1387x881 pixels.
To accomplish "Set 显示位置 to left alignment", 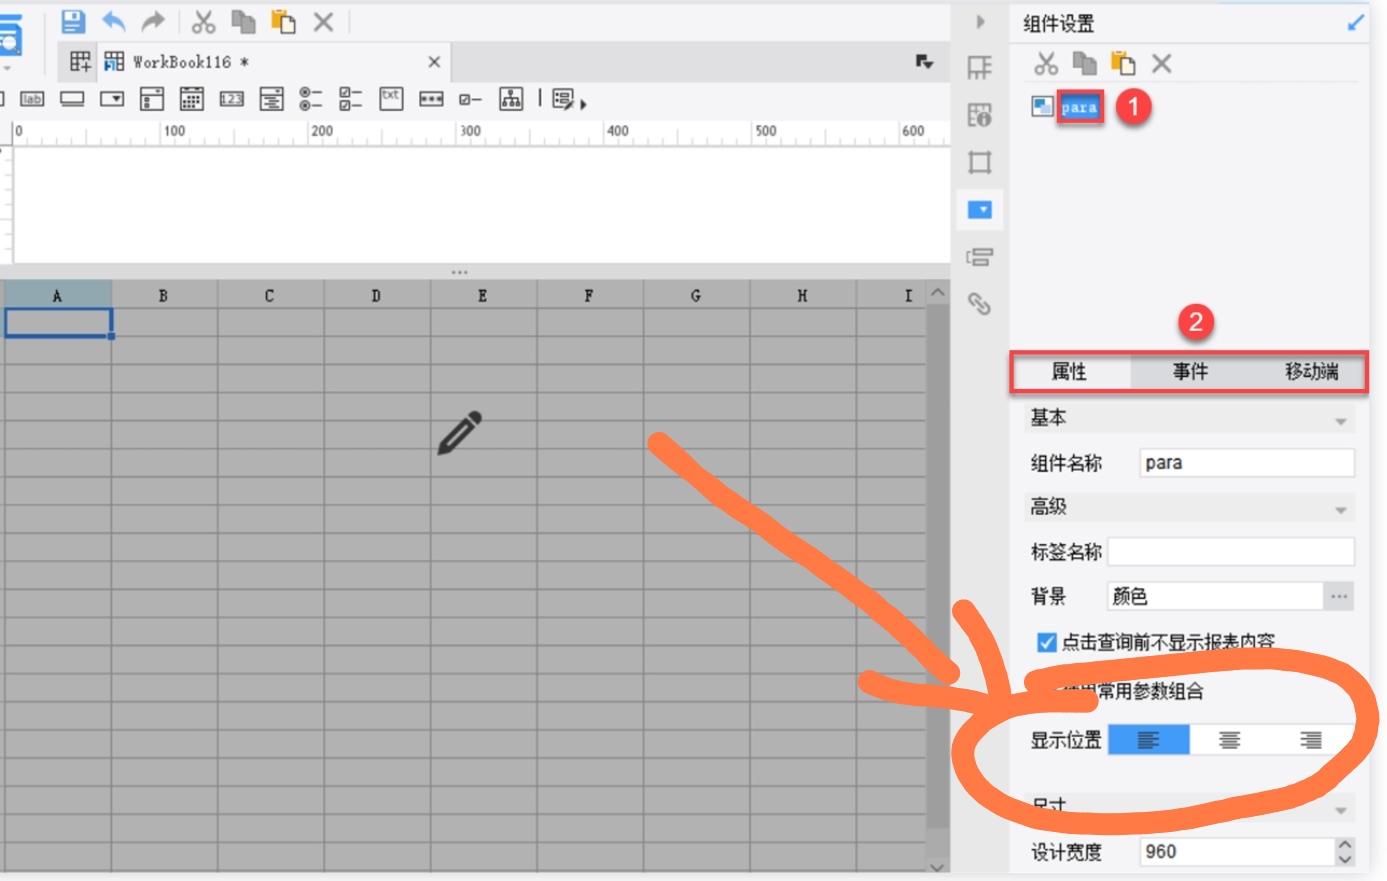I will coord(1149,740).
